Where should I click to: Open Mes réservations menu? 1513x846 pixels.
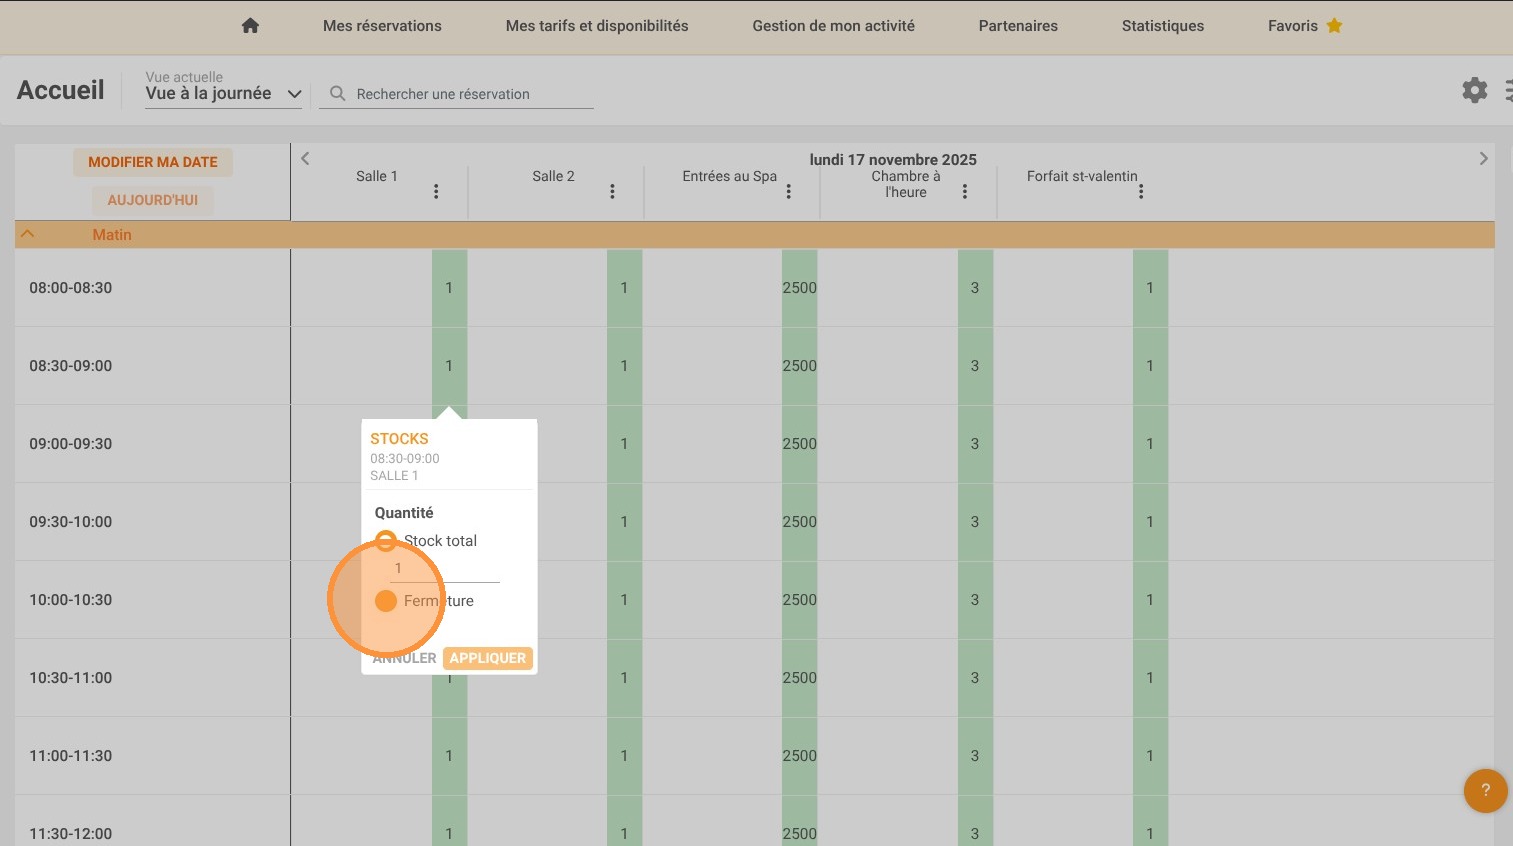tap(382, 26)
